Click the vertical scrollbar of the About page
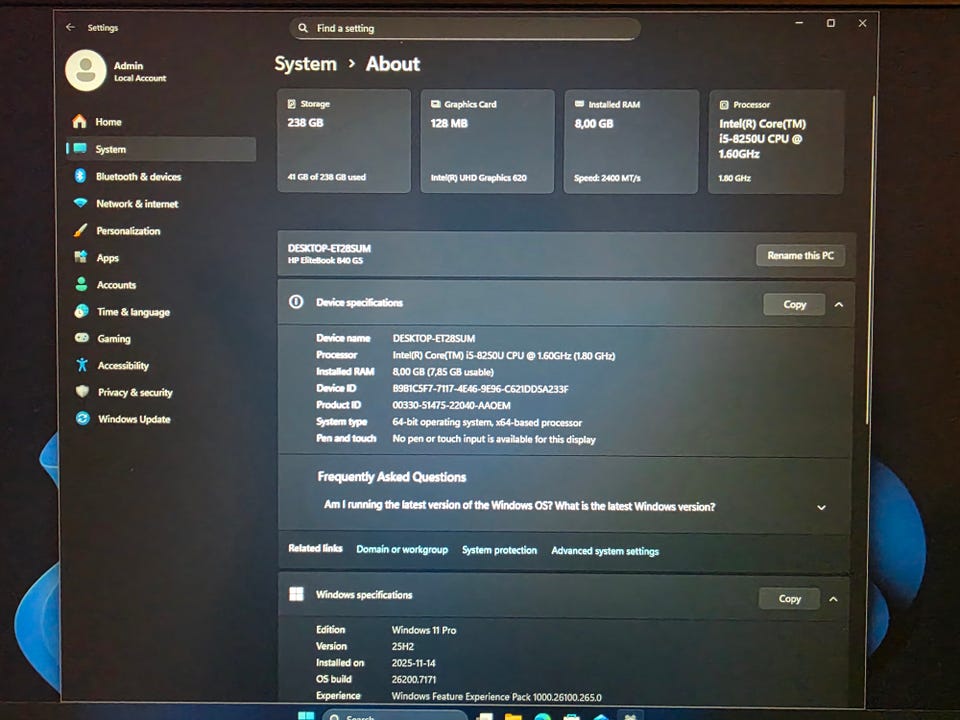This screenshot has height=720, width=960. point(869,260)
